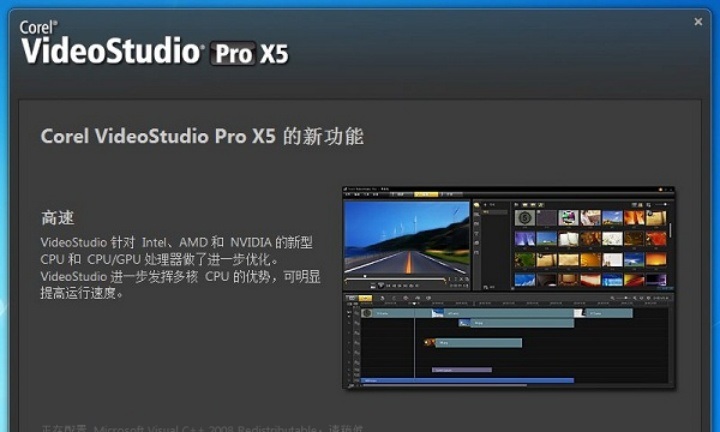This screenshot has width=720, height=432.
Task: Click the line mentioning Intel、AMD 和 NVIDIA
Action: click(177, 242)
